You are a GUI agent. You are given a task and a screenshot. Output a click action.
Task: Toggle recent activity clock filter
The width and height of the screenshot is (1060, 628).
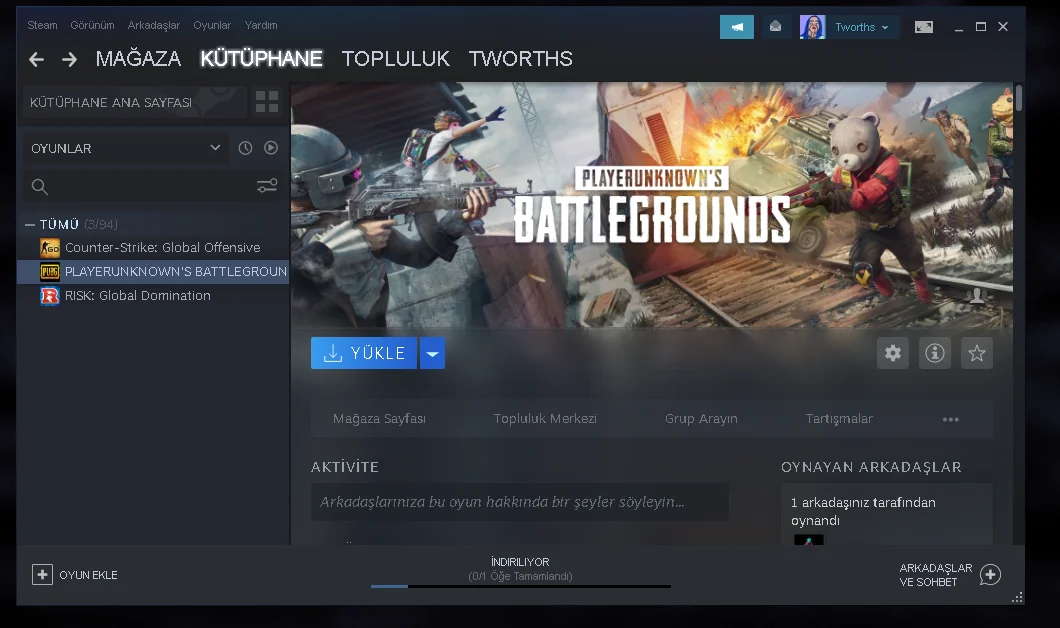(x=245, y=148)
